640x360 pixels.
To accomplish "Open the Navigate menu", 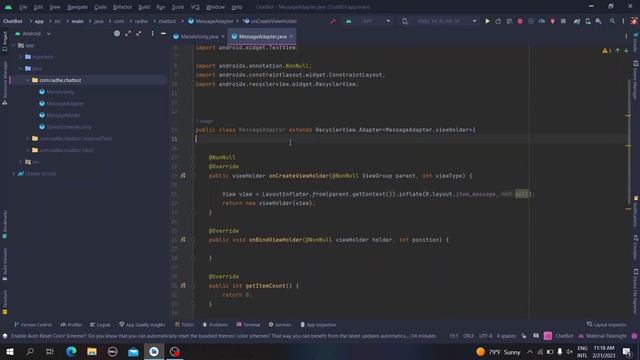I will click(77, 7).
